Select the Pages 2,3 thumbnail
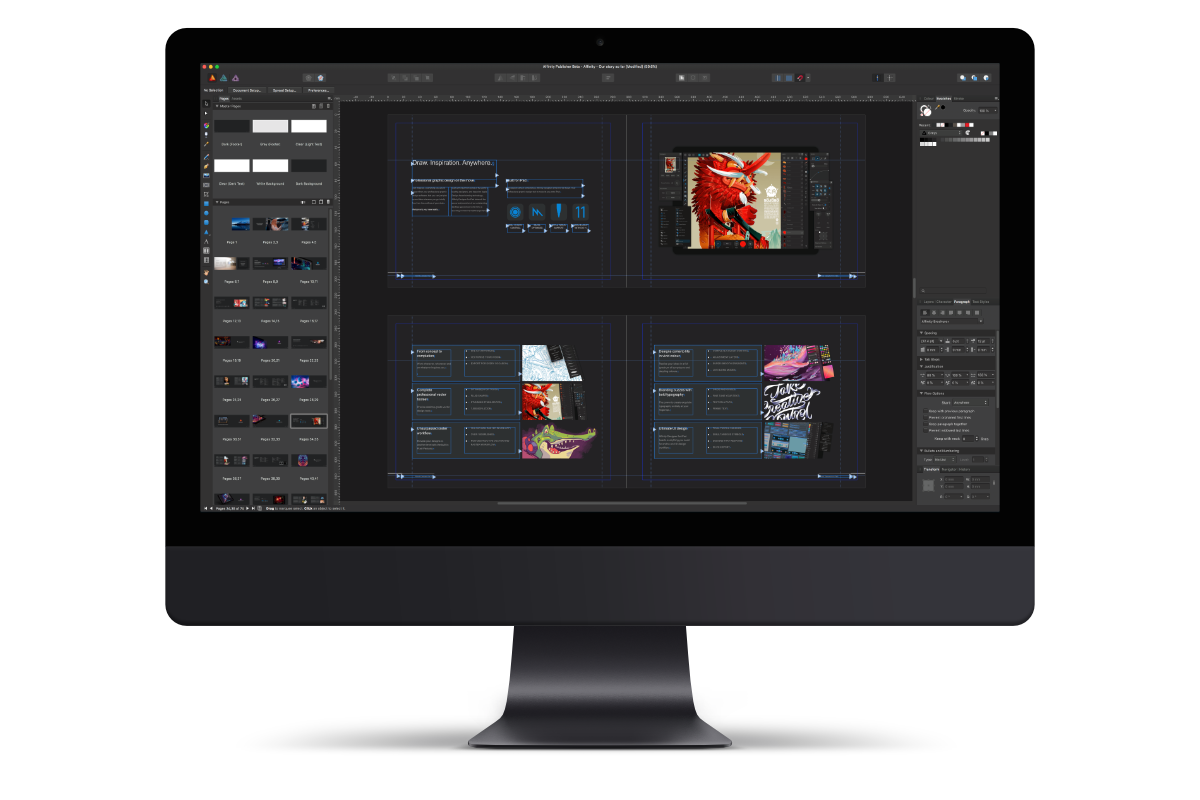The height and width of the screenshot is (800, 1200). click(x=270, y=224)
